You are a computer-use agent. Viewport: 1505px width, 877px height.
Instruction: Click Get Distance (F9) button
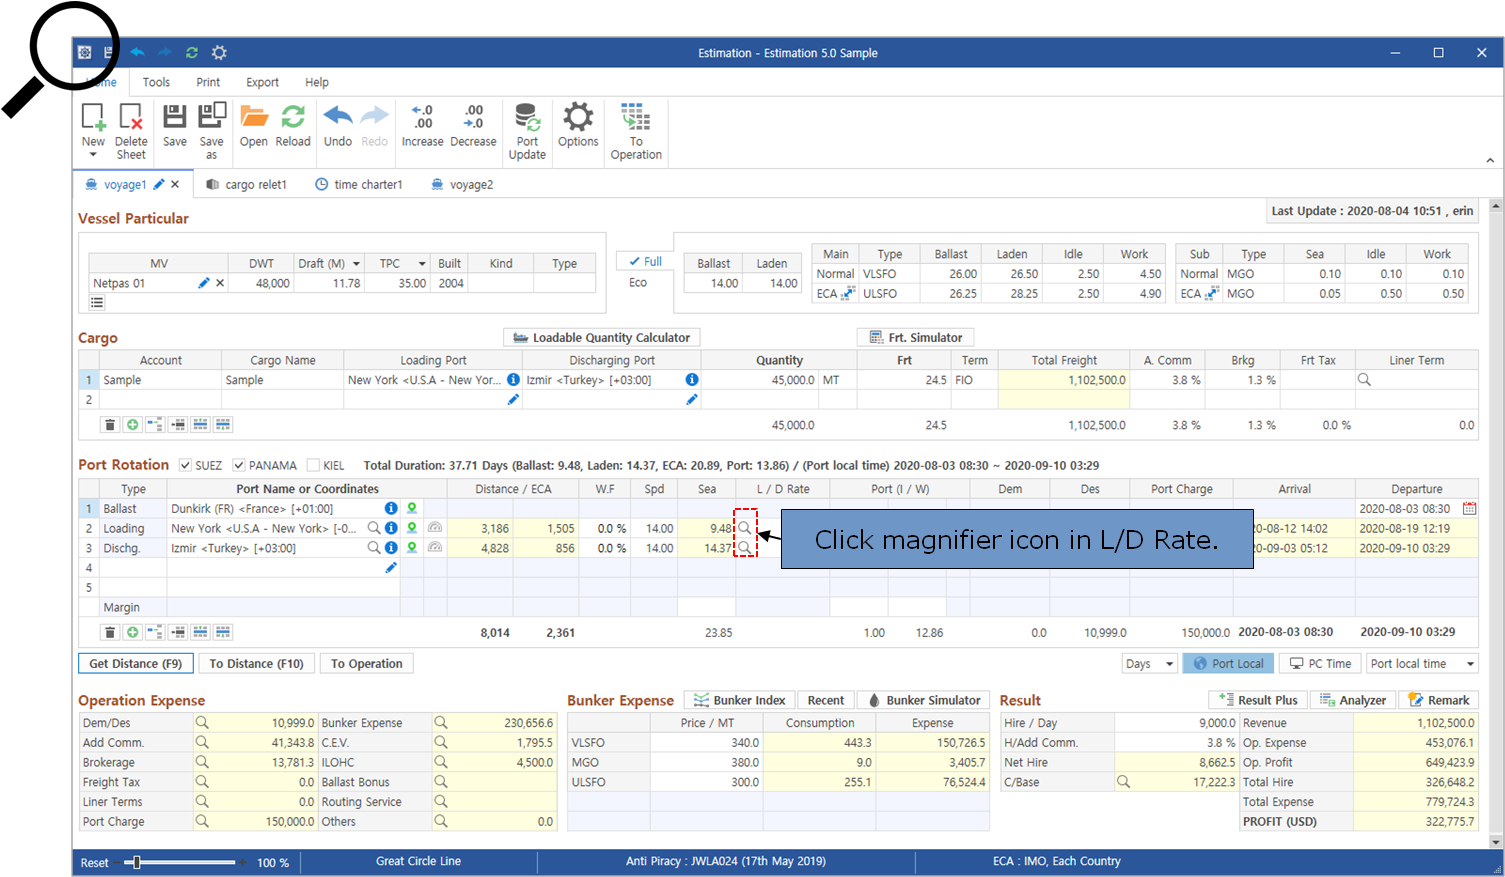click(x=135, y=663)
